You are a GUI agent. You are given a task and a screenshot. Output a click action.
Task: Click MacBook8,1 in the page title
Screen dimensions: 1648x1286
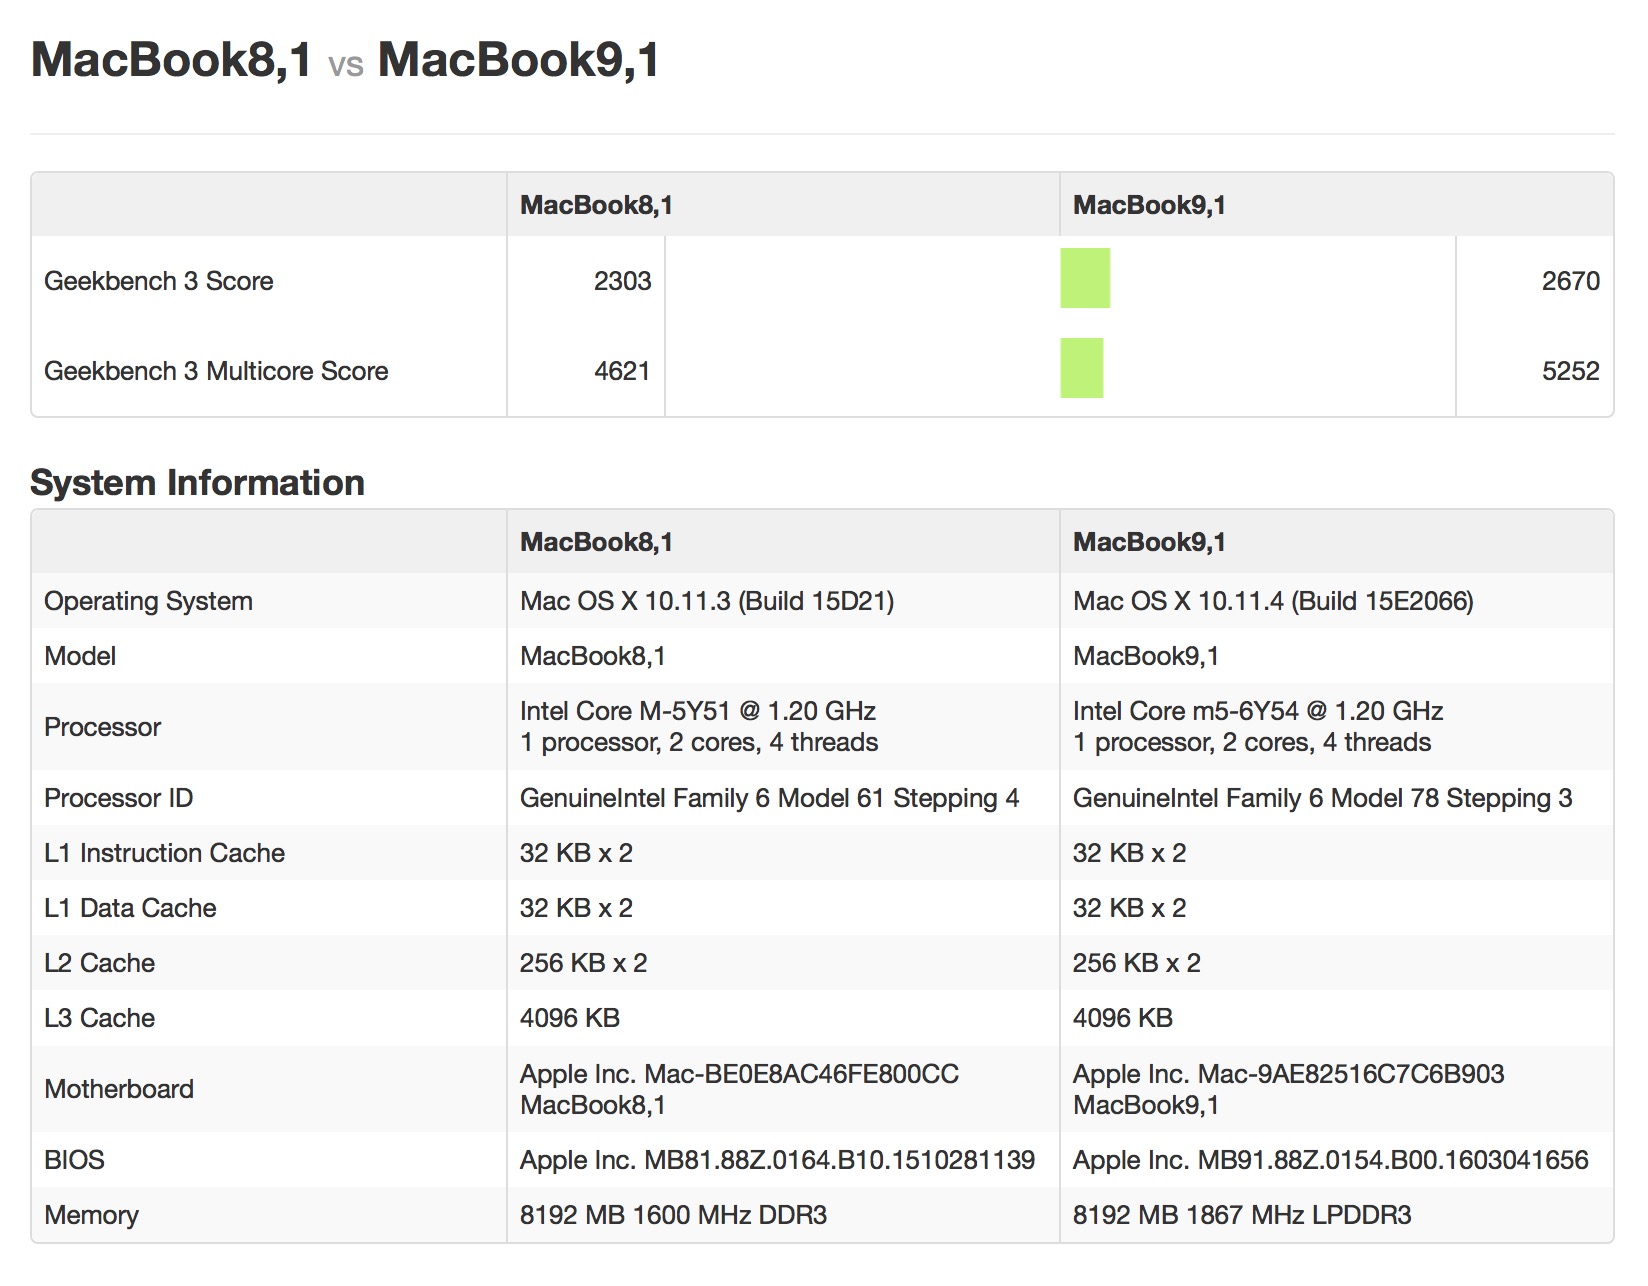click(x=172, y=59)
